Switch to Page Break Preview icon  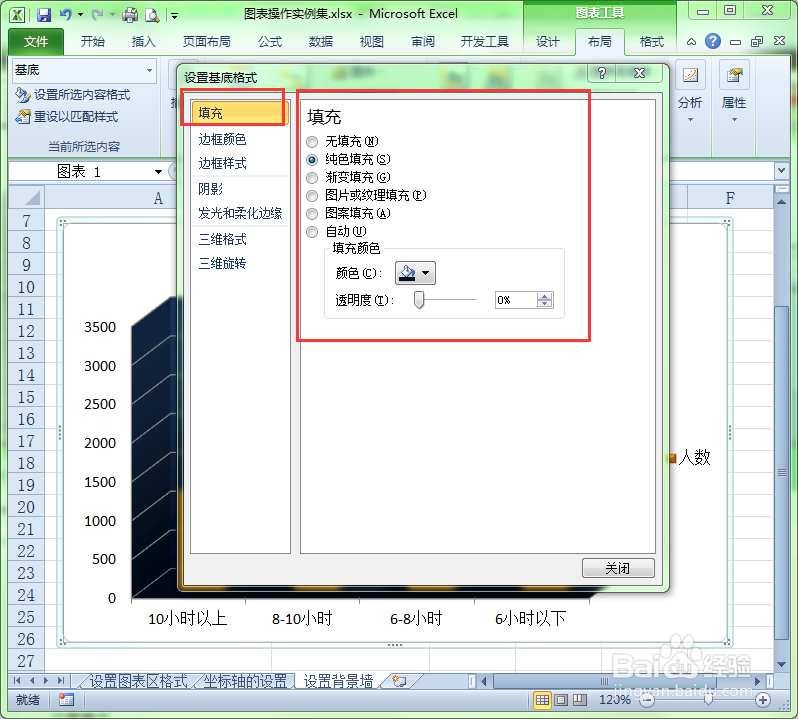click(579, 700)
